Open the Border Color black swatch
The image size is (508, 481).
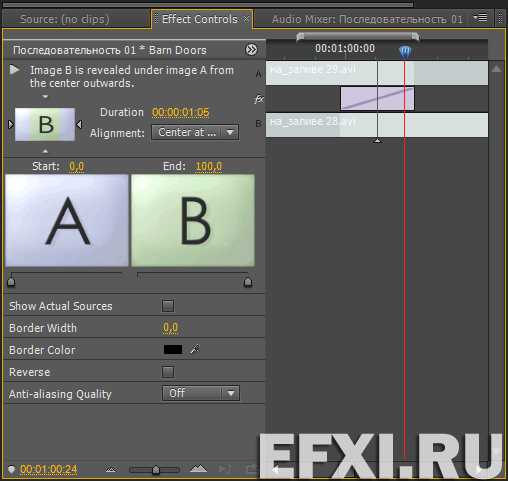173,349
